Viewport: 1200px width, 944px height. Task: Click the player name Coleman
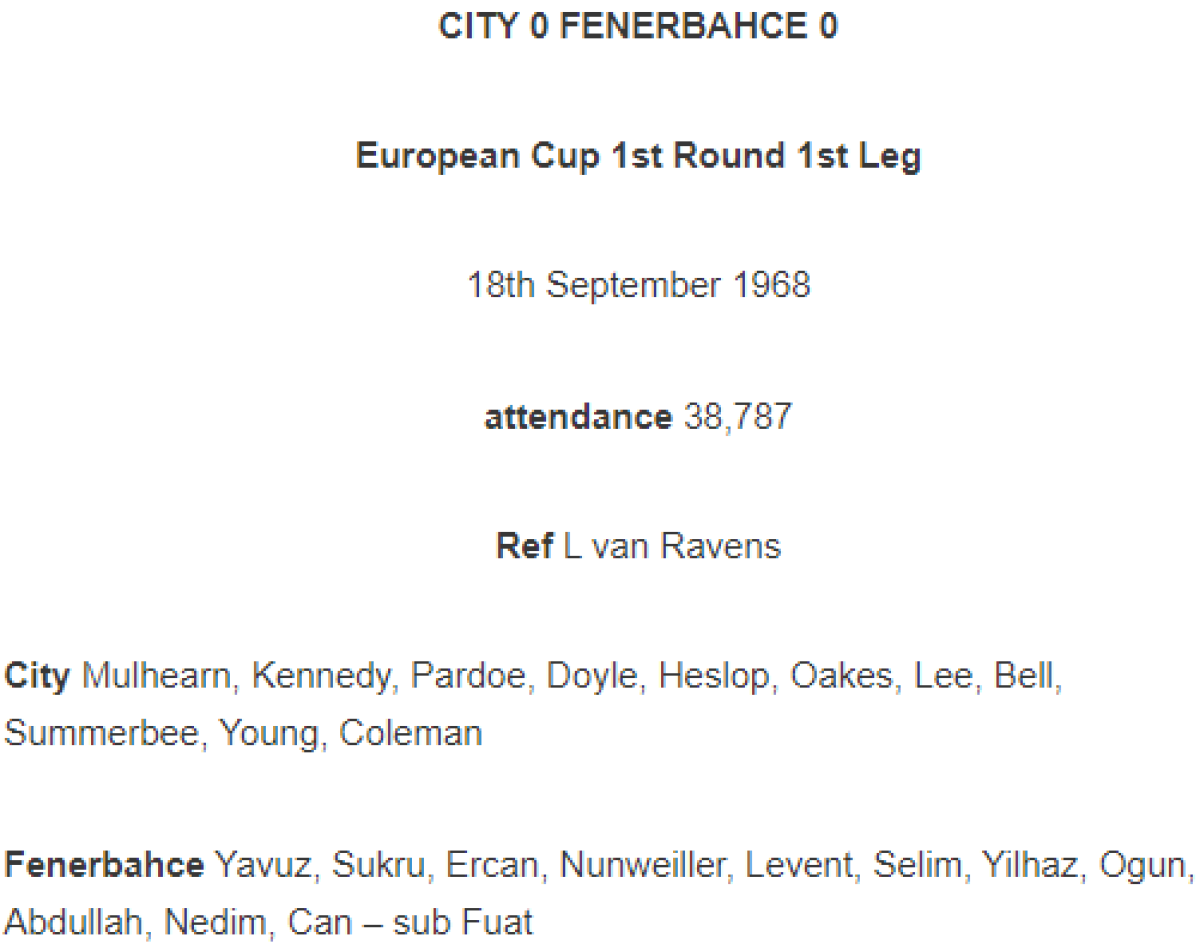click(x=410, y=733)
